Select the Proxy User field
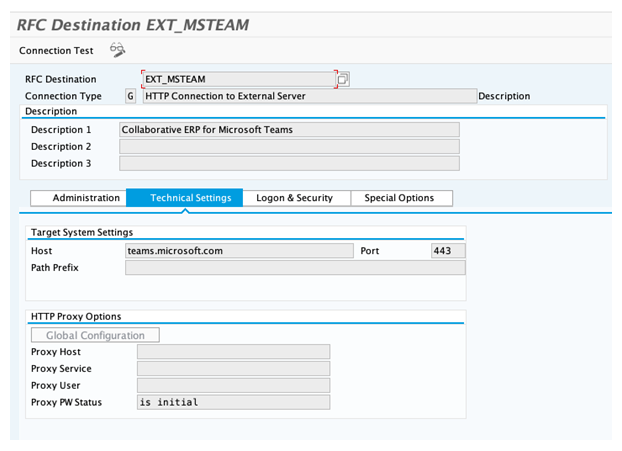622x451 pixels. point(233,386)
